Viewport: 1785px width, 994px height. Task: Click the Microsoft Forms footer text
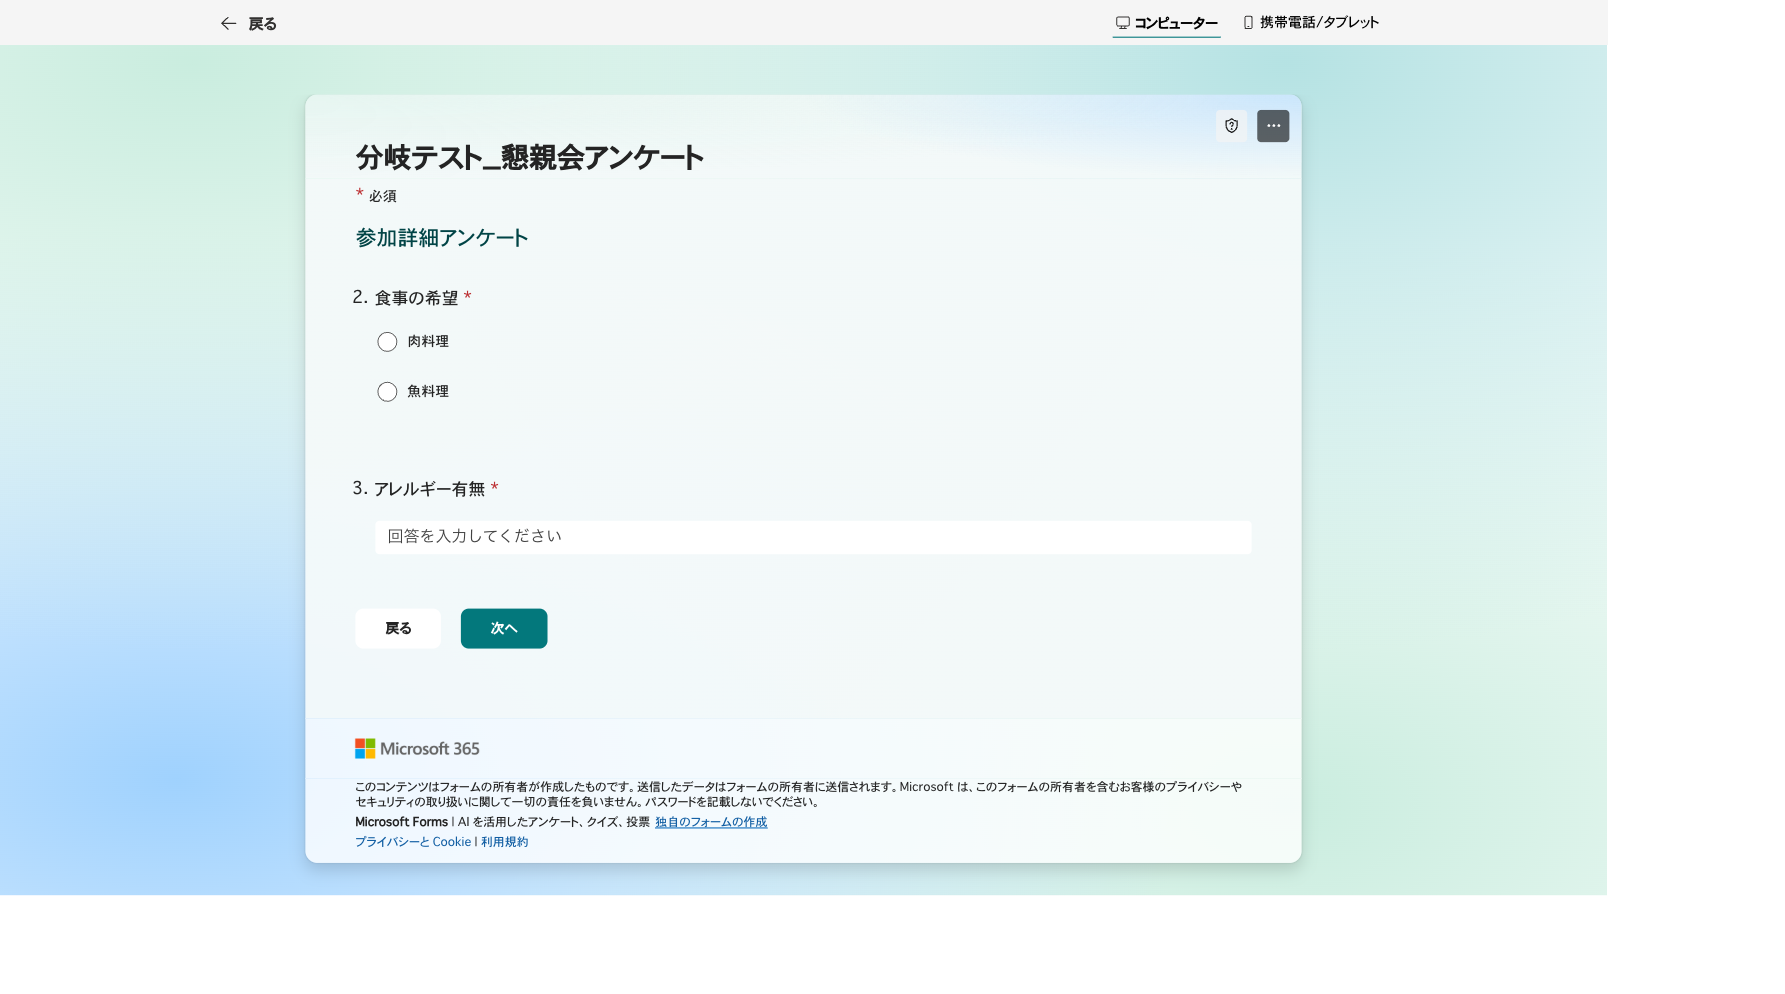click(x=402, y=822)
